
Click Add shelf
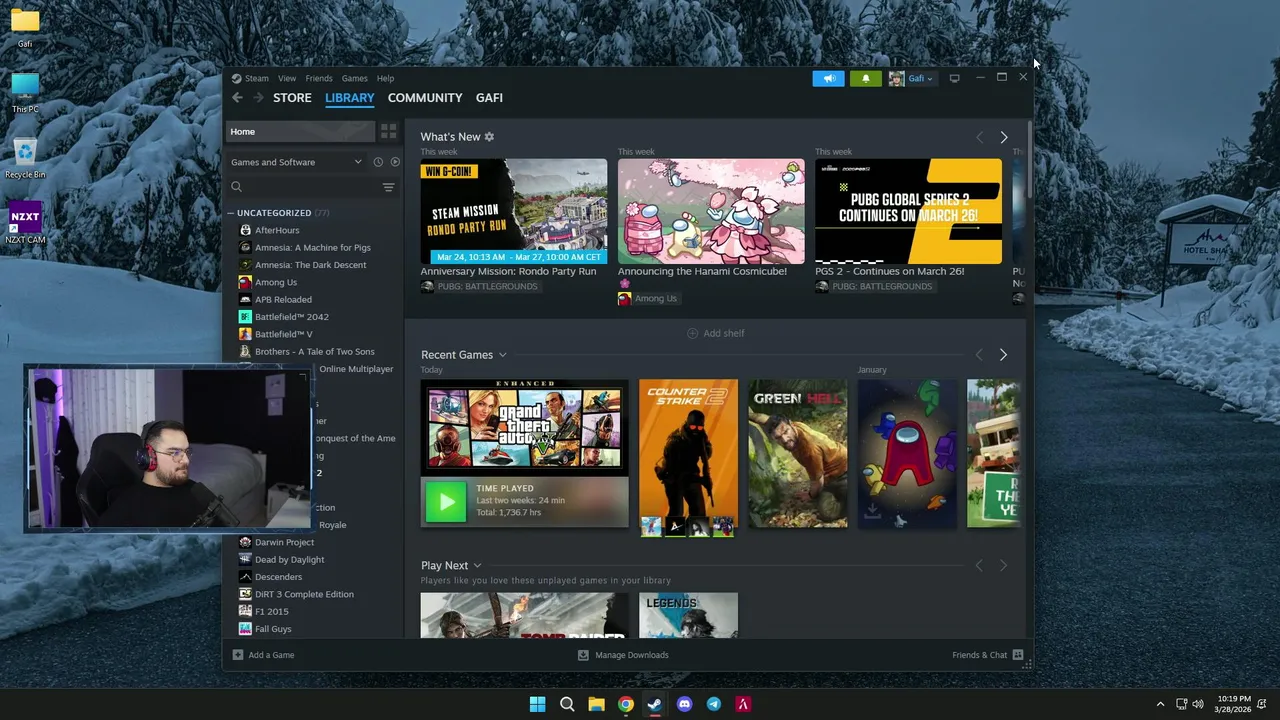pyautogui.click(x=715, y=333)
